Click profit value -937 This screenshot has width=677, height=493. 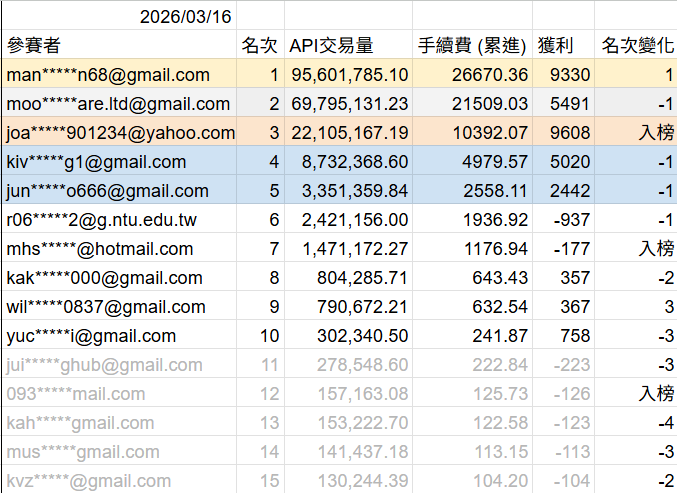click(x=572, y=220)
